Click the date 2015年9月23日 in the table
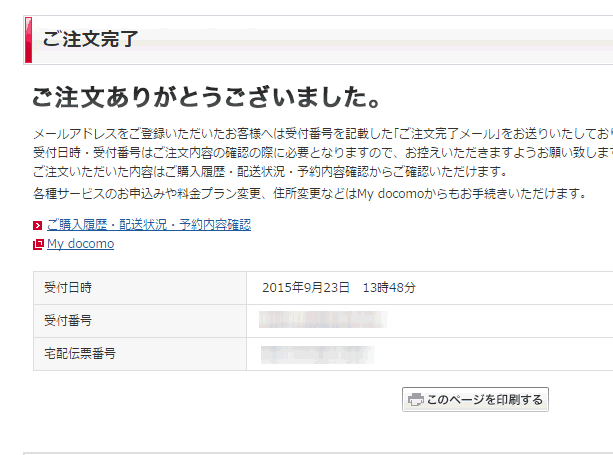The width and height of the screenshot is (613, 455). (x=306, y=288)
